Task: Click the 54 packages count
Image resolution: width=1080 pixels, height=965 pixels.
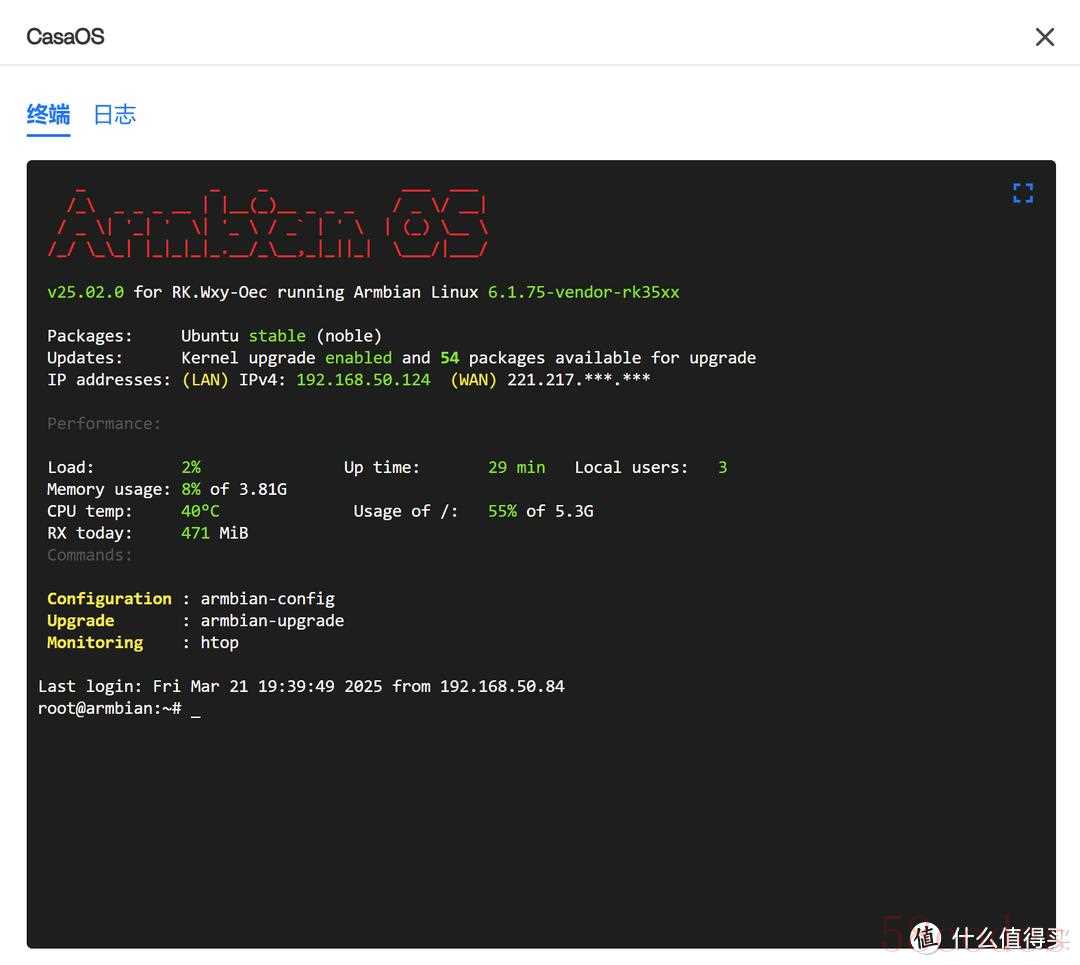Action: 450,358
